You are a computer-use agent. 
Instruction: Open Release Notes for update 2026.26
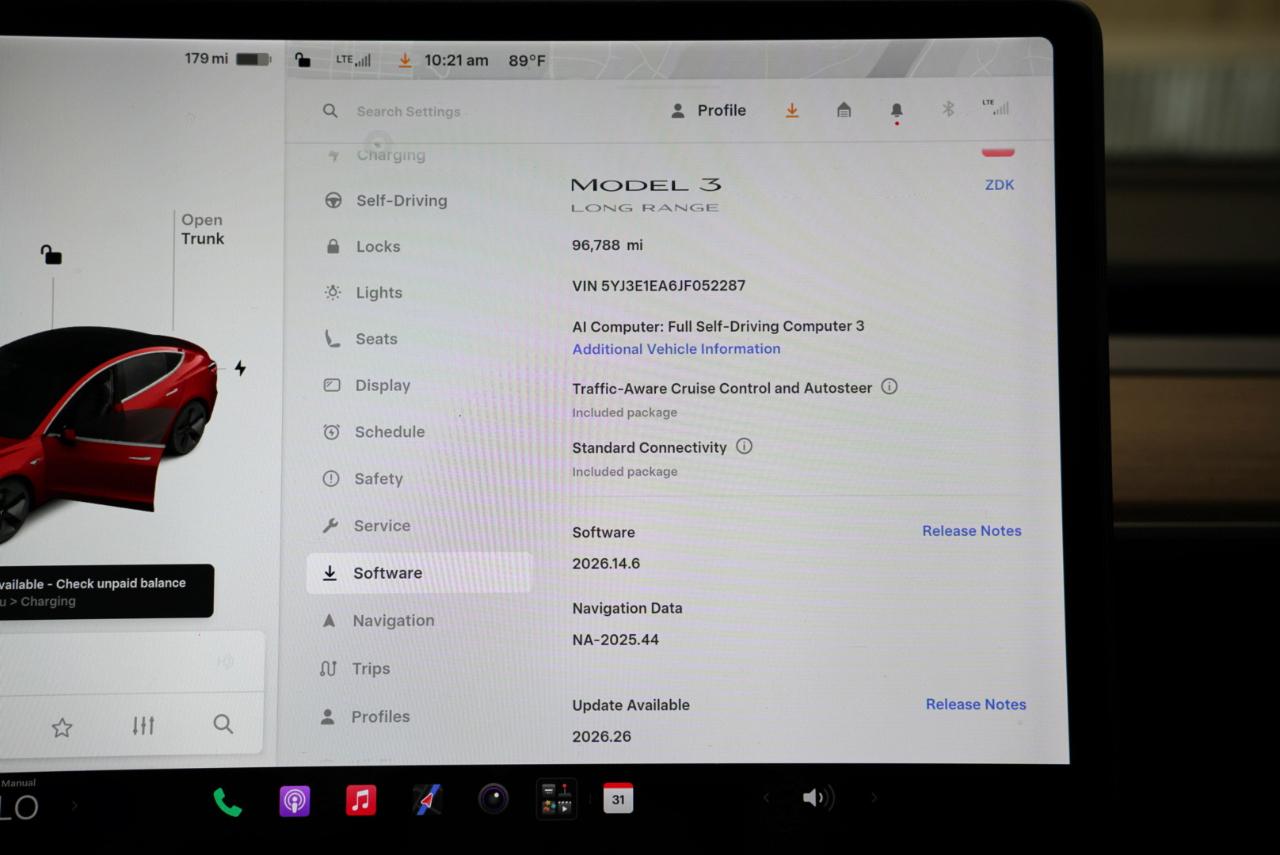(x=976, y=704)
